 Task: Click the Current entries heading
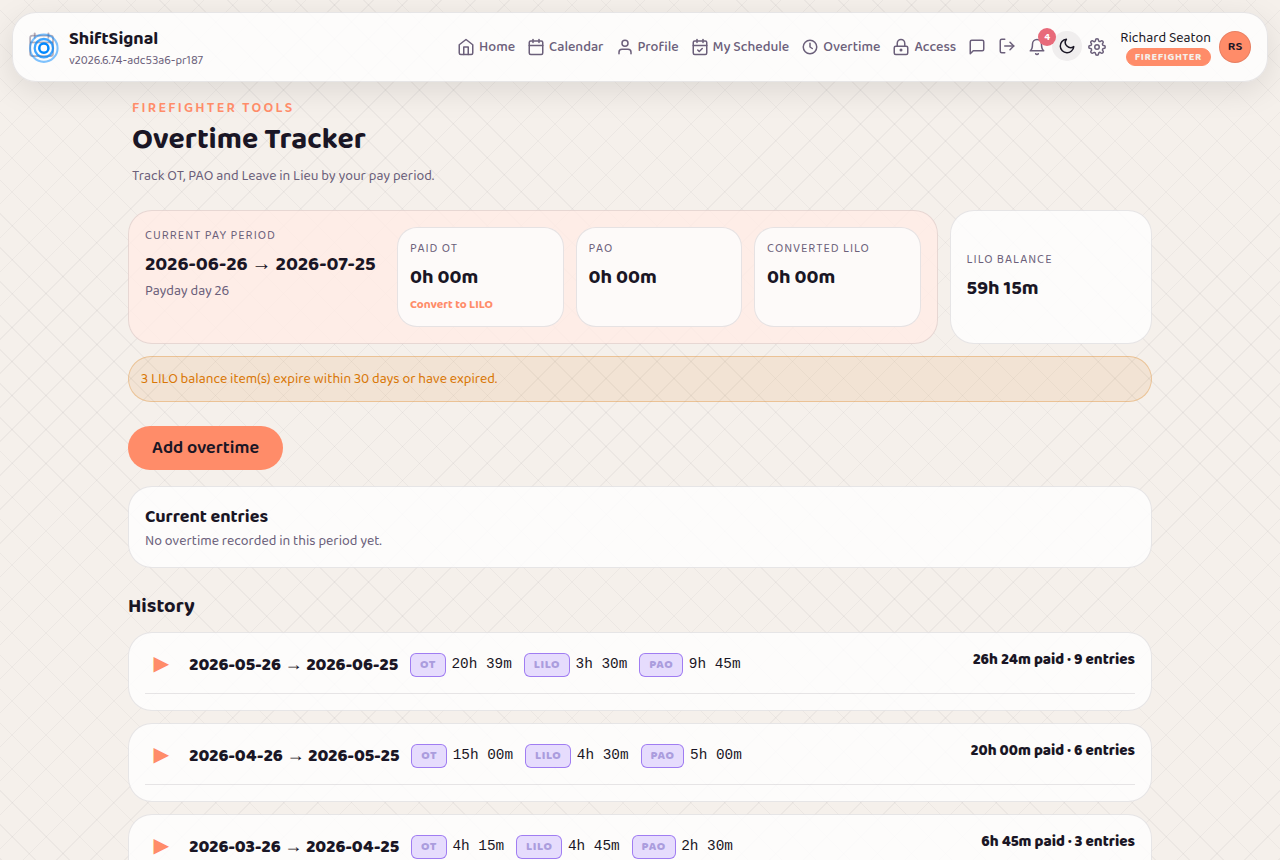click(x=206, y=517)
